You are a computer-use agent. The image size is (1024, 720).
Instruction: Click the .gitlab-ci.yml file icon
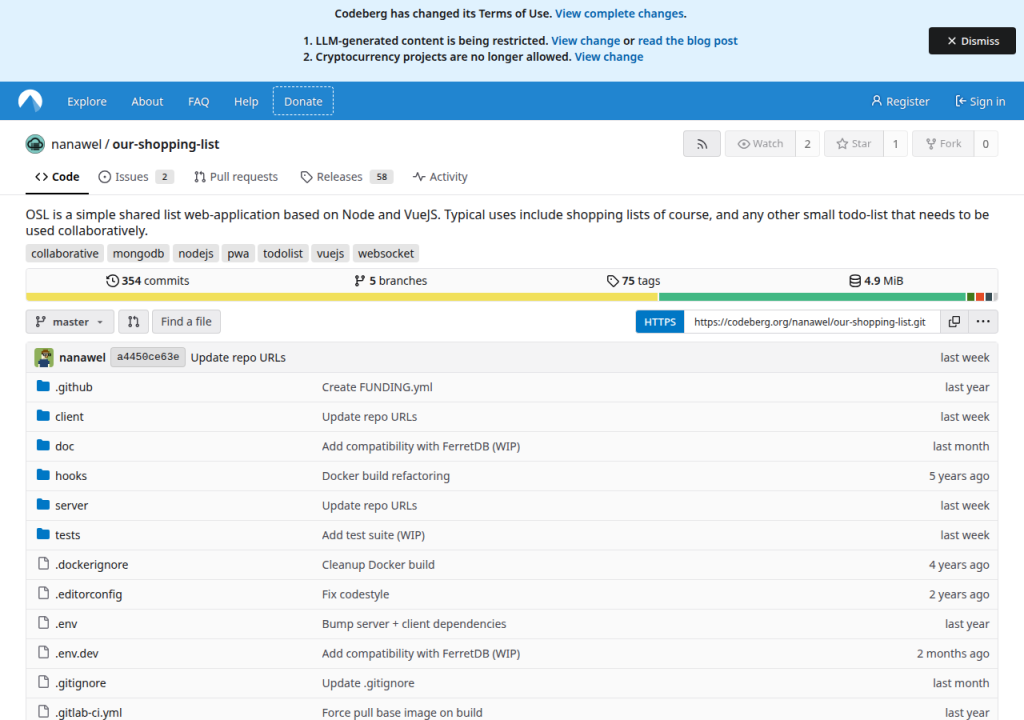pyautogui.click(x=43, y=712)
